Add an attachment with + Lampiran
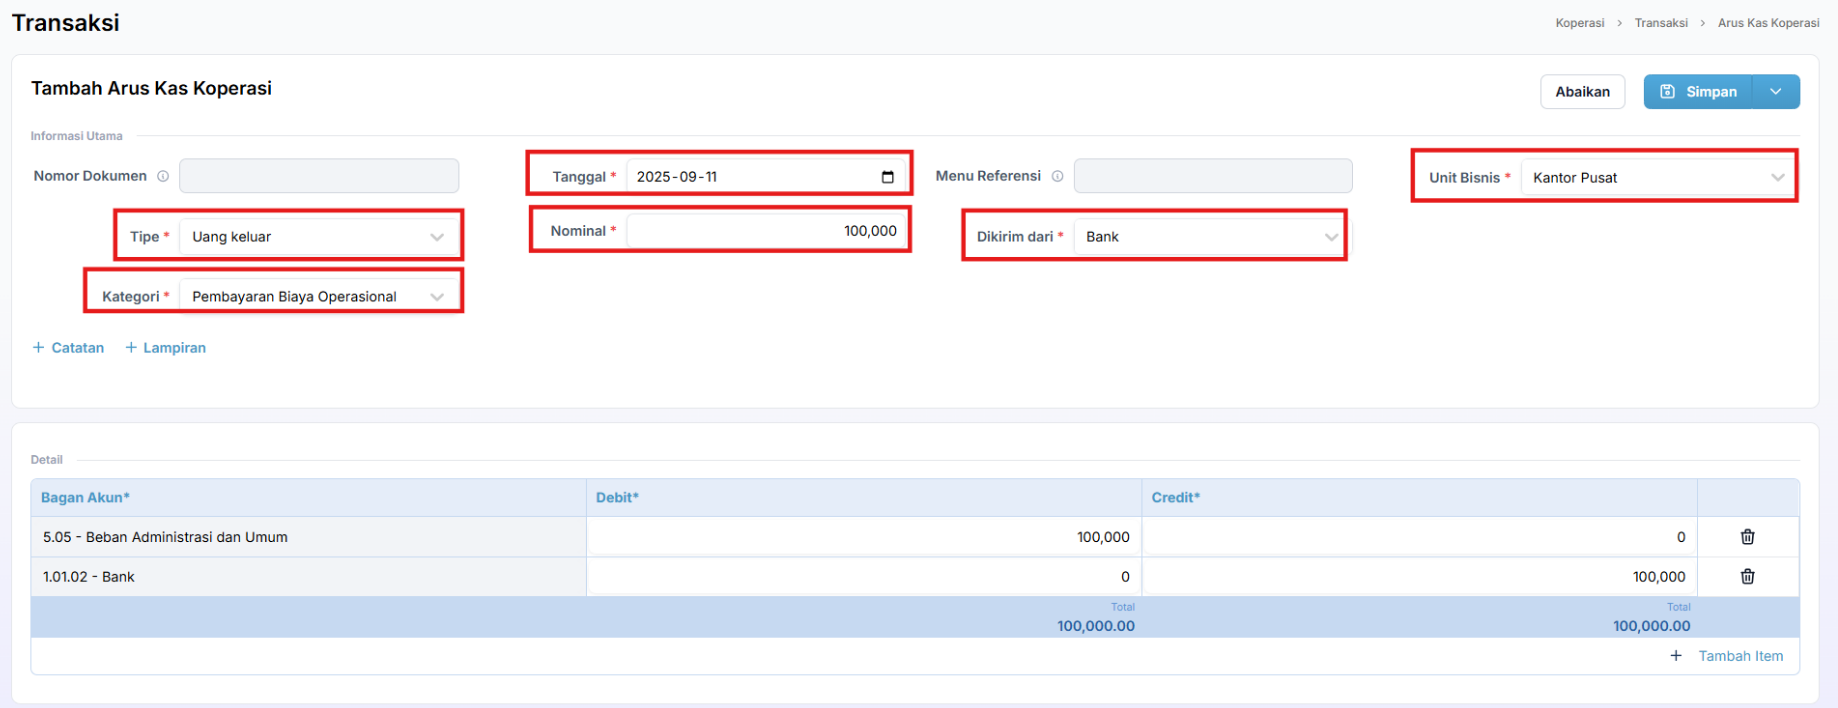Viewport: 1838px width, 708px height. 165,348
